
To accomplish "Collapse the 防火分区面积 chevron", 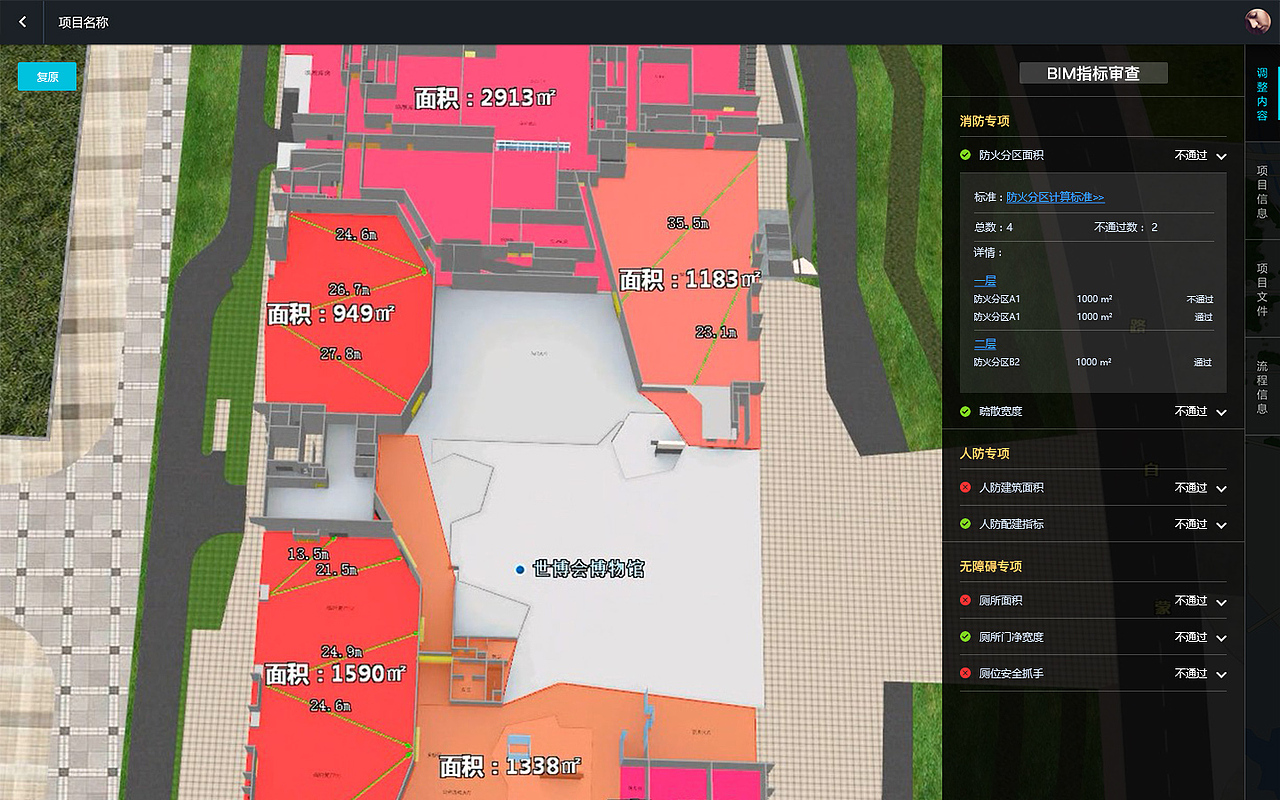I will coord(1221,157).
